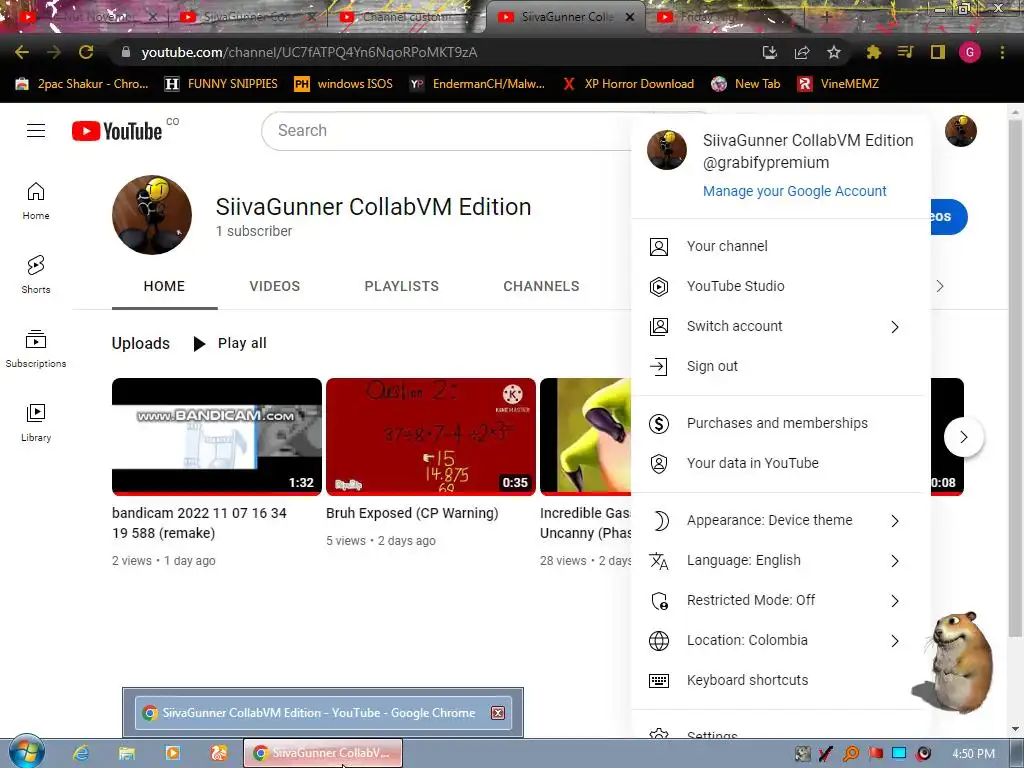Click the channel profile picture
This screenshot has height=768, width=1024.
[x=152, y=215]
